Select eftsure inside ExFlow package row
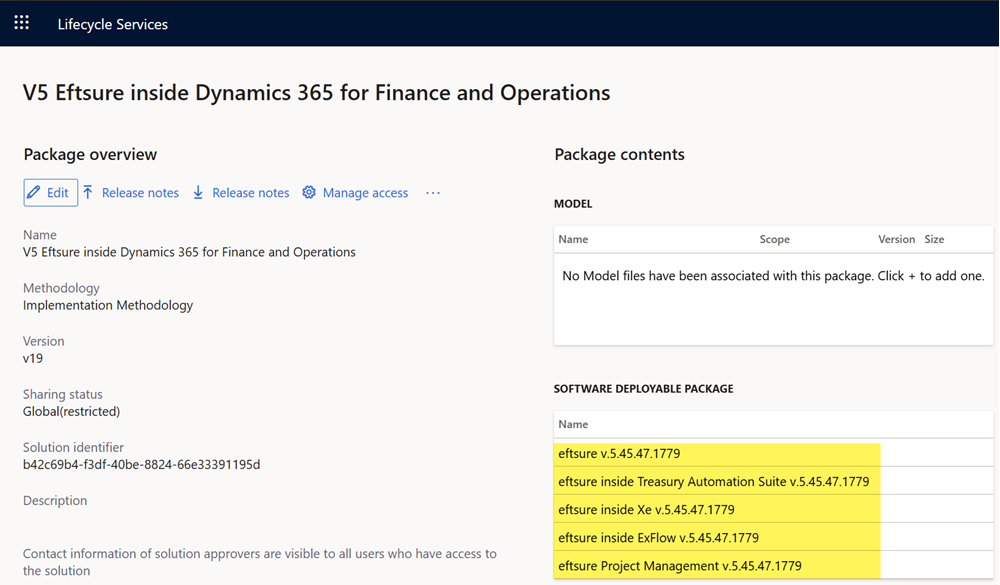 coord(774,538)
